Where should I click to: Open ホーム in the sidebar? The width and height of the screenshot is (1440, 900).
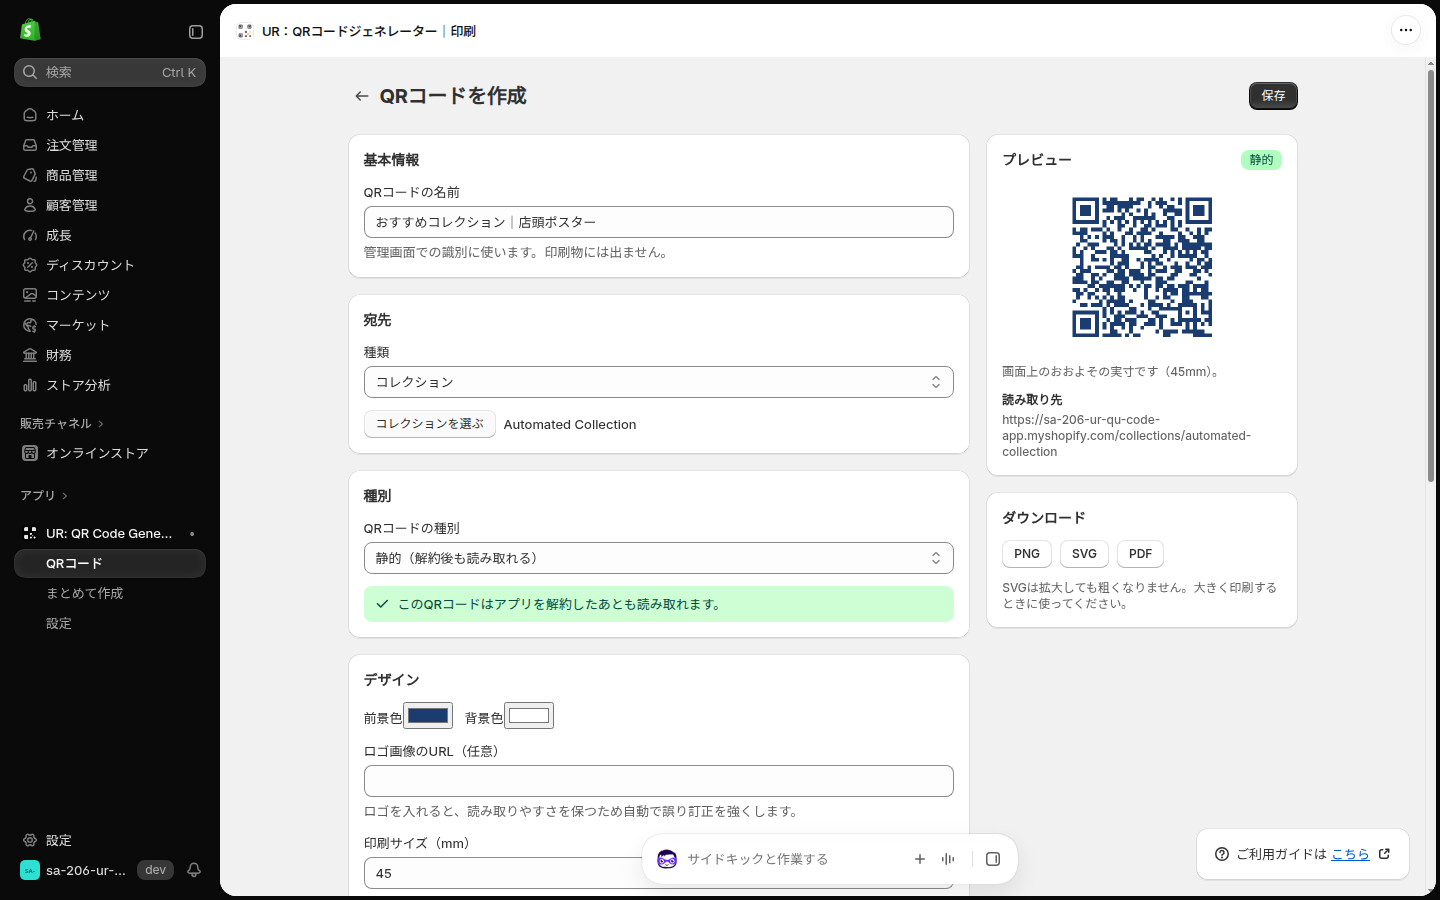pos(110,115)
